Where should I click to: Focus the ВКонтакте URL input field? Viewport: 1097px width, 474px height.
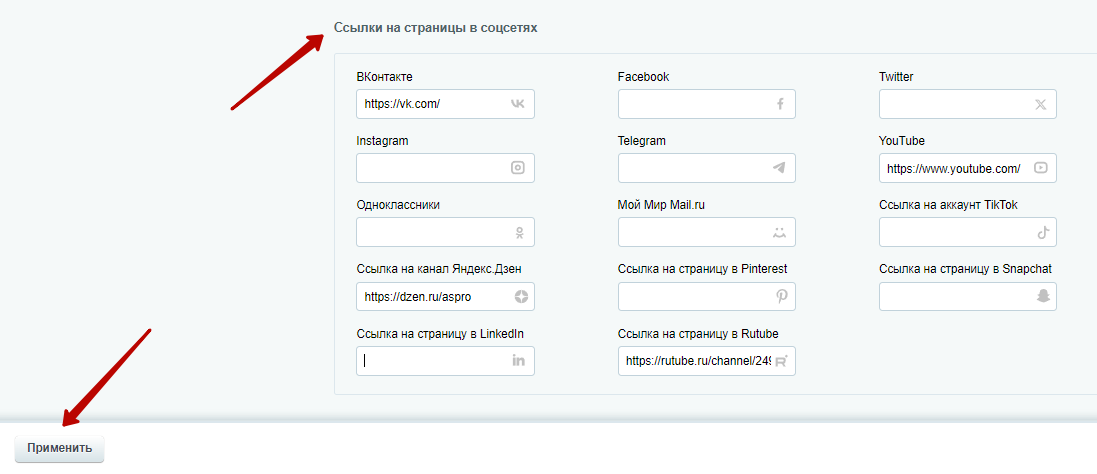coord(445,103)
